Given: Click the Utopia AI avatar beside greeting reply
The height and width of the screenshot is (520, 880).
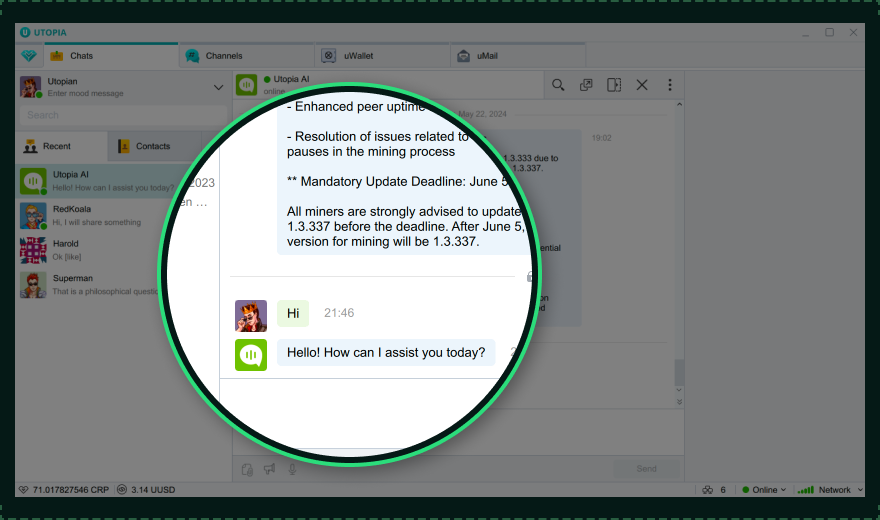Looking at the screenshot, I should pyautogui.click(x=251, y=355).
